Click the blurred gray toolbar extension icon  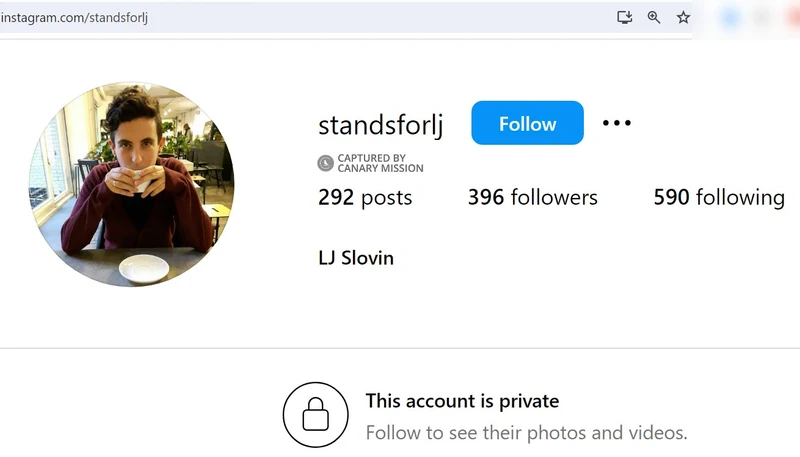click(x=762, y=17)
